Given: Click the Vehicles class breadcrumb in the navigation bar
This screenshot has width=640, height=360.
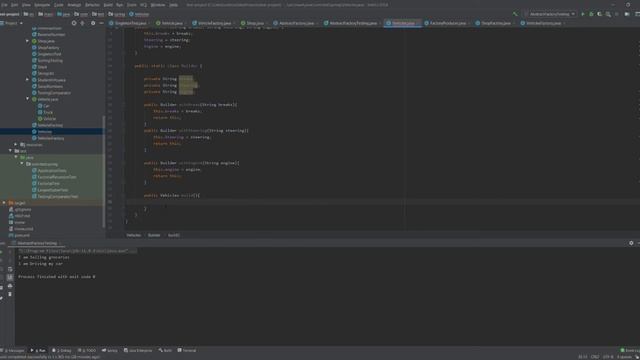Looking at the screenshot, I should coord(139,14).
